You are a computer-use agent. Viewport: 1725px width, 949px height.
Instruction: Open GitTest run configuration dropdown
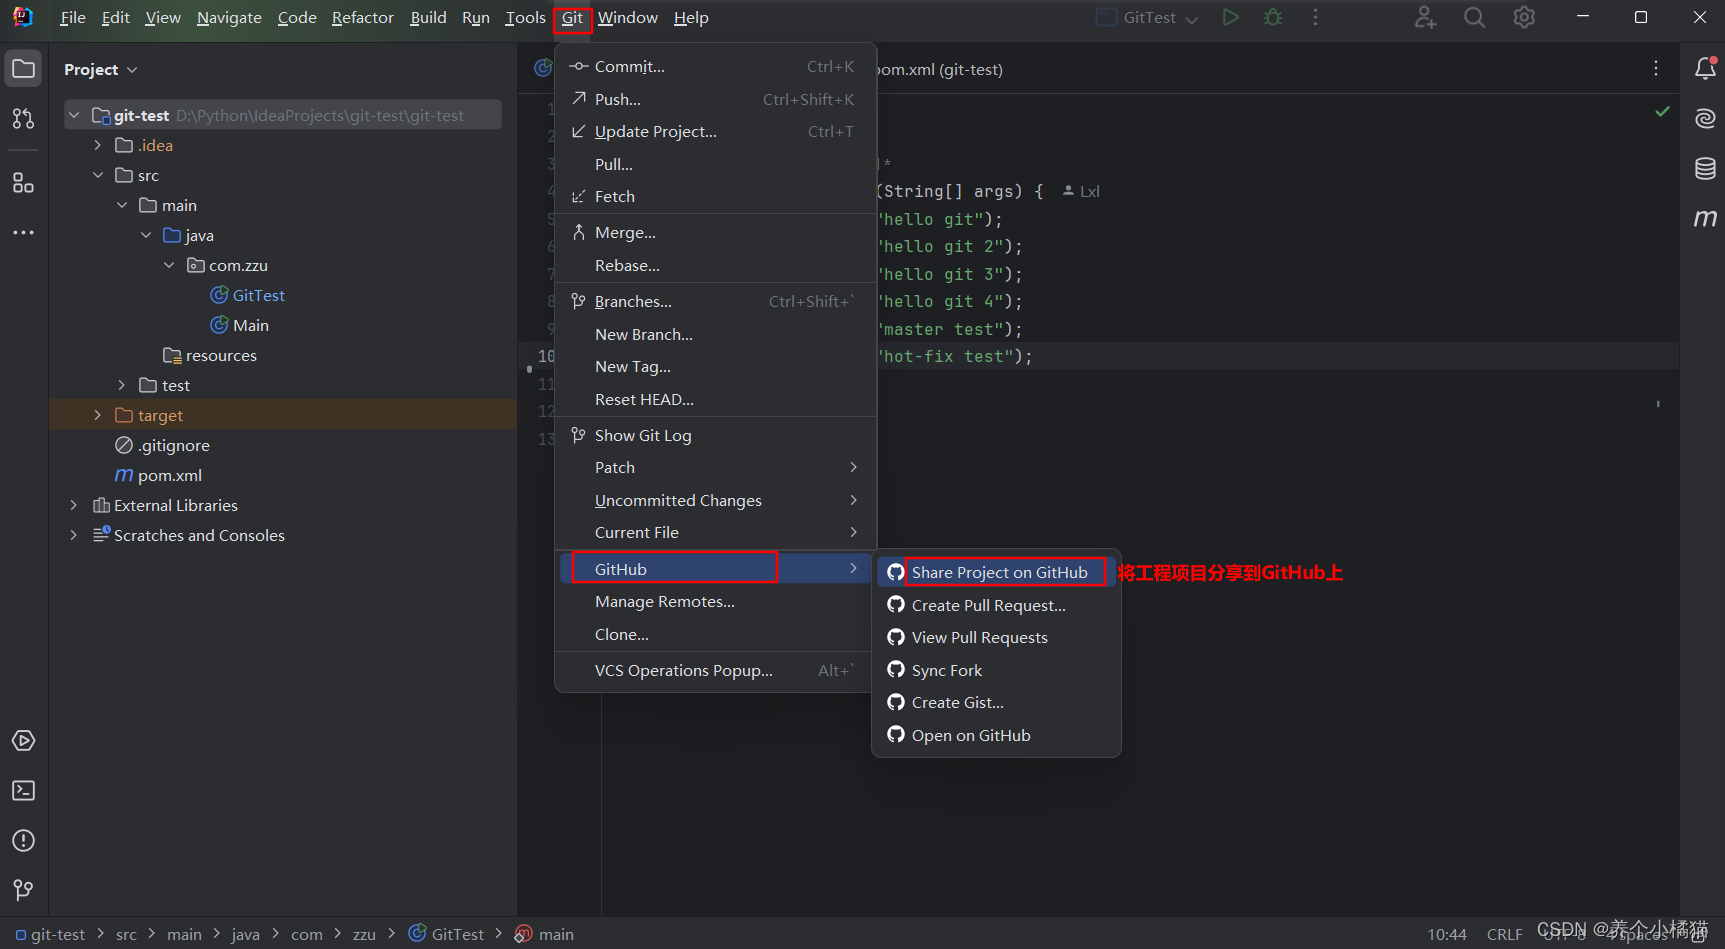point(1148,18)
